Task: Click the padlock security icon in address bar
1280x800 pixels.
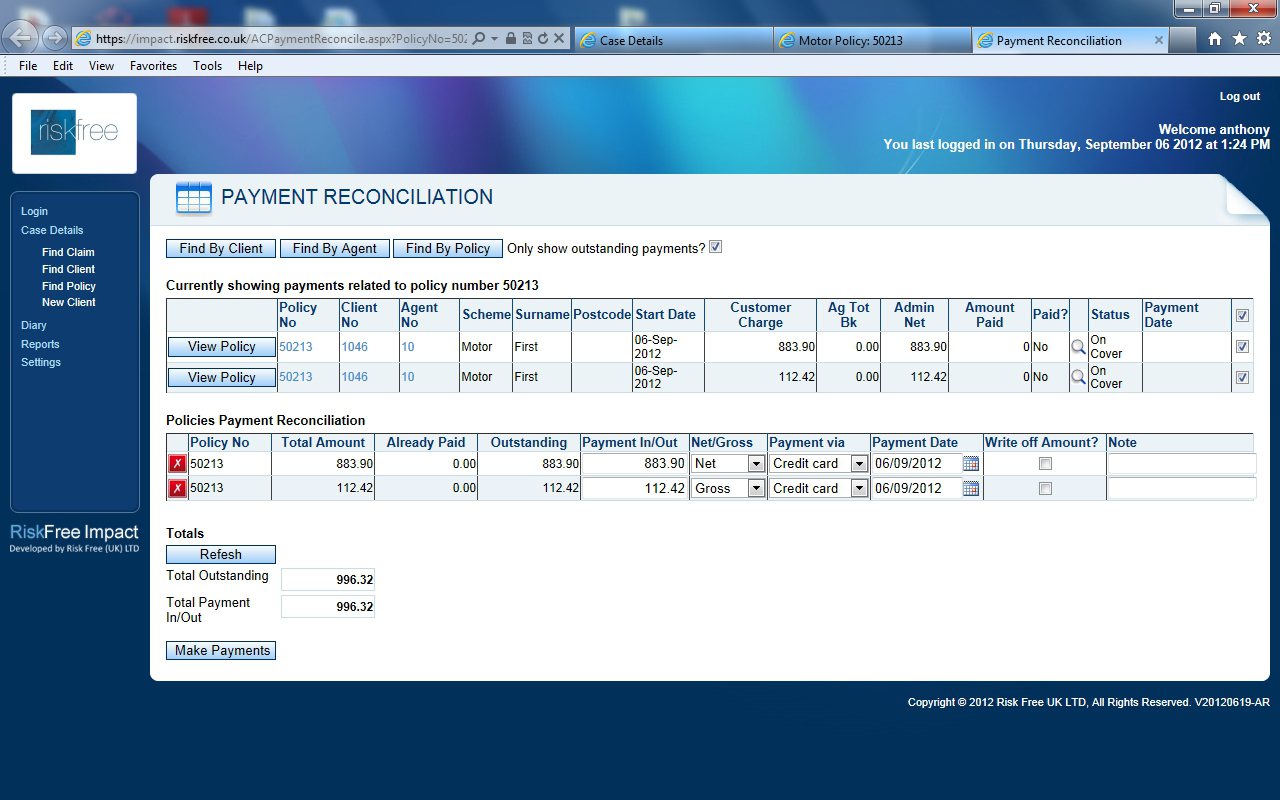Action: 511,39
